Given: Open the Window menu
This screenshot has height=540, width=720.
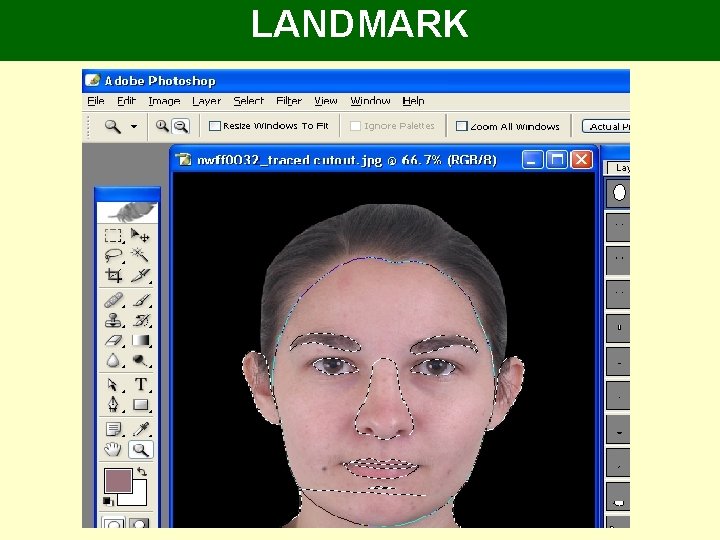Looking at the screenshot, I should coord(370,101).
